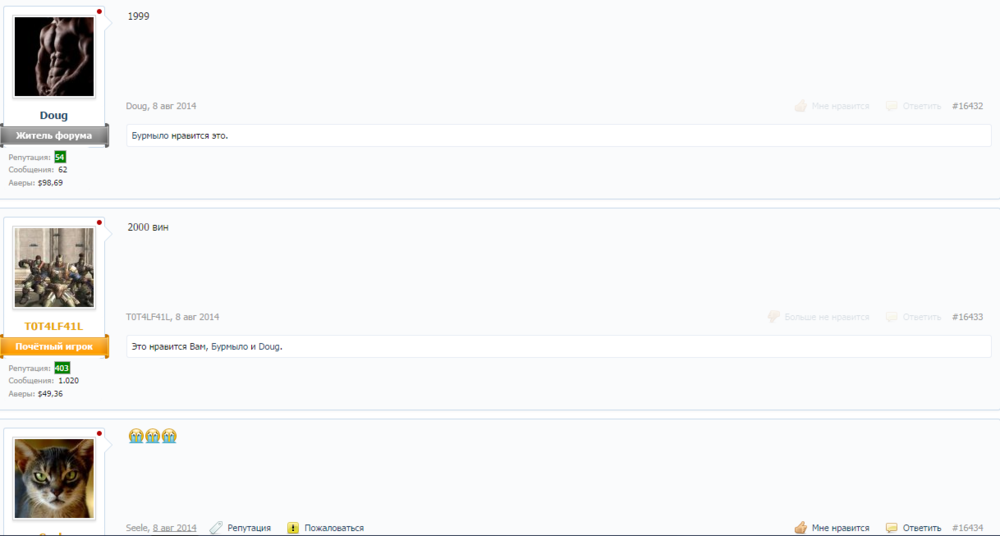Open Doug's avatar profile picture
The height and width of the screenshot is (536, 1000).
coord(54,56)
